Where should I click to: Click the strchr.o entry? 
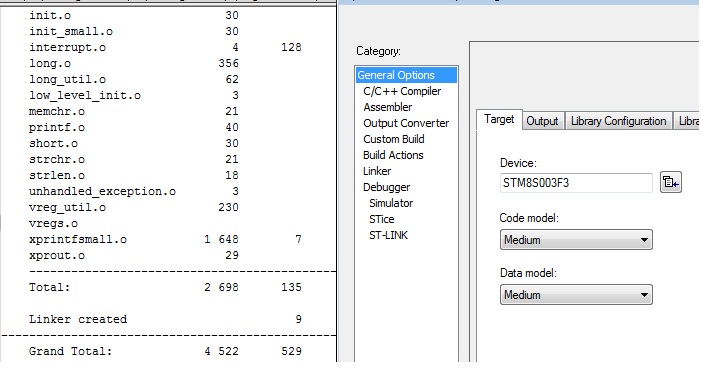57,160
